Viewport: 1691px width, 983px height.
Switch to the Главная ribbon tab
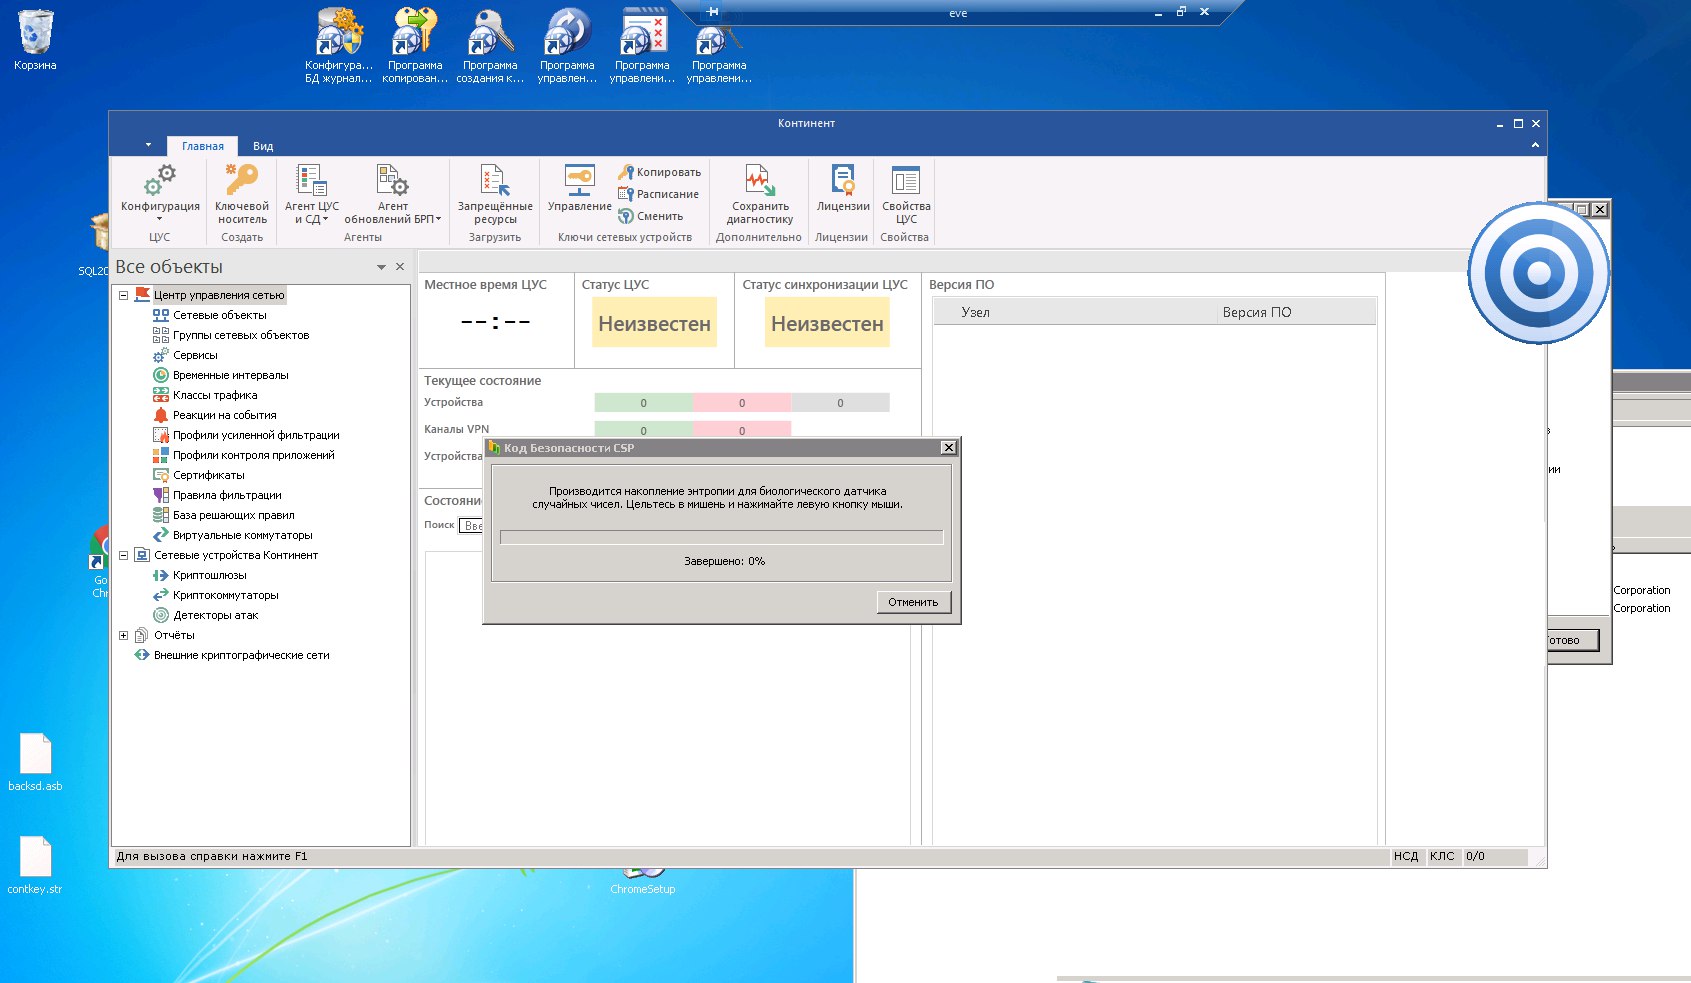click(203, 146)
